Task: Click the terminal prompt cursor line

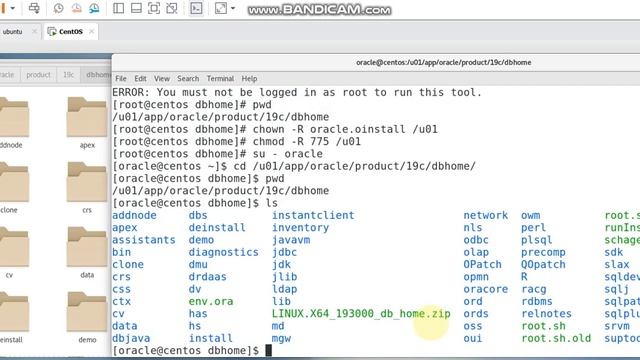Action: point(192,351)
